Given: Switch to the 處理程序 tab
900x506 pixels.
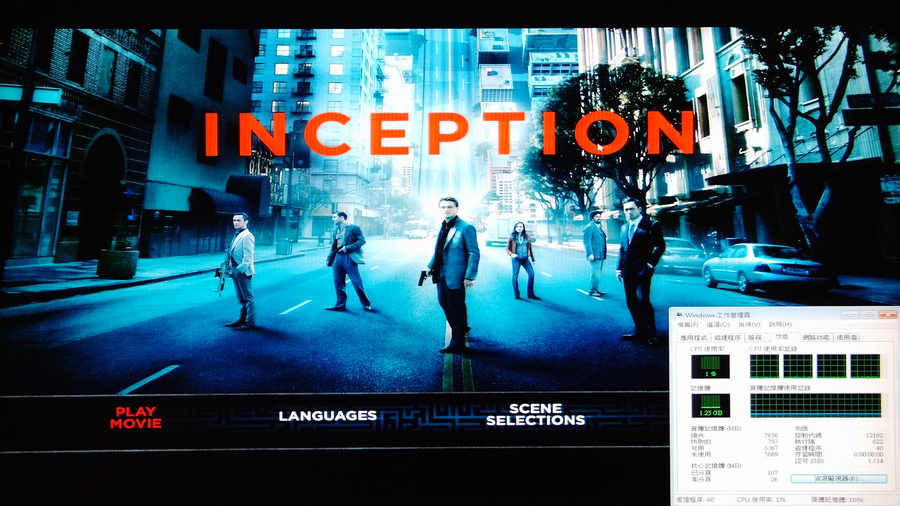Looking at the screenshot, I should coord(727,337).
